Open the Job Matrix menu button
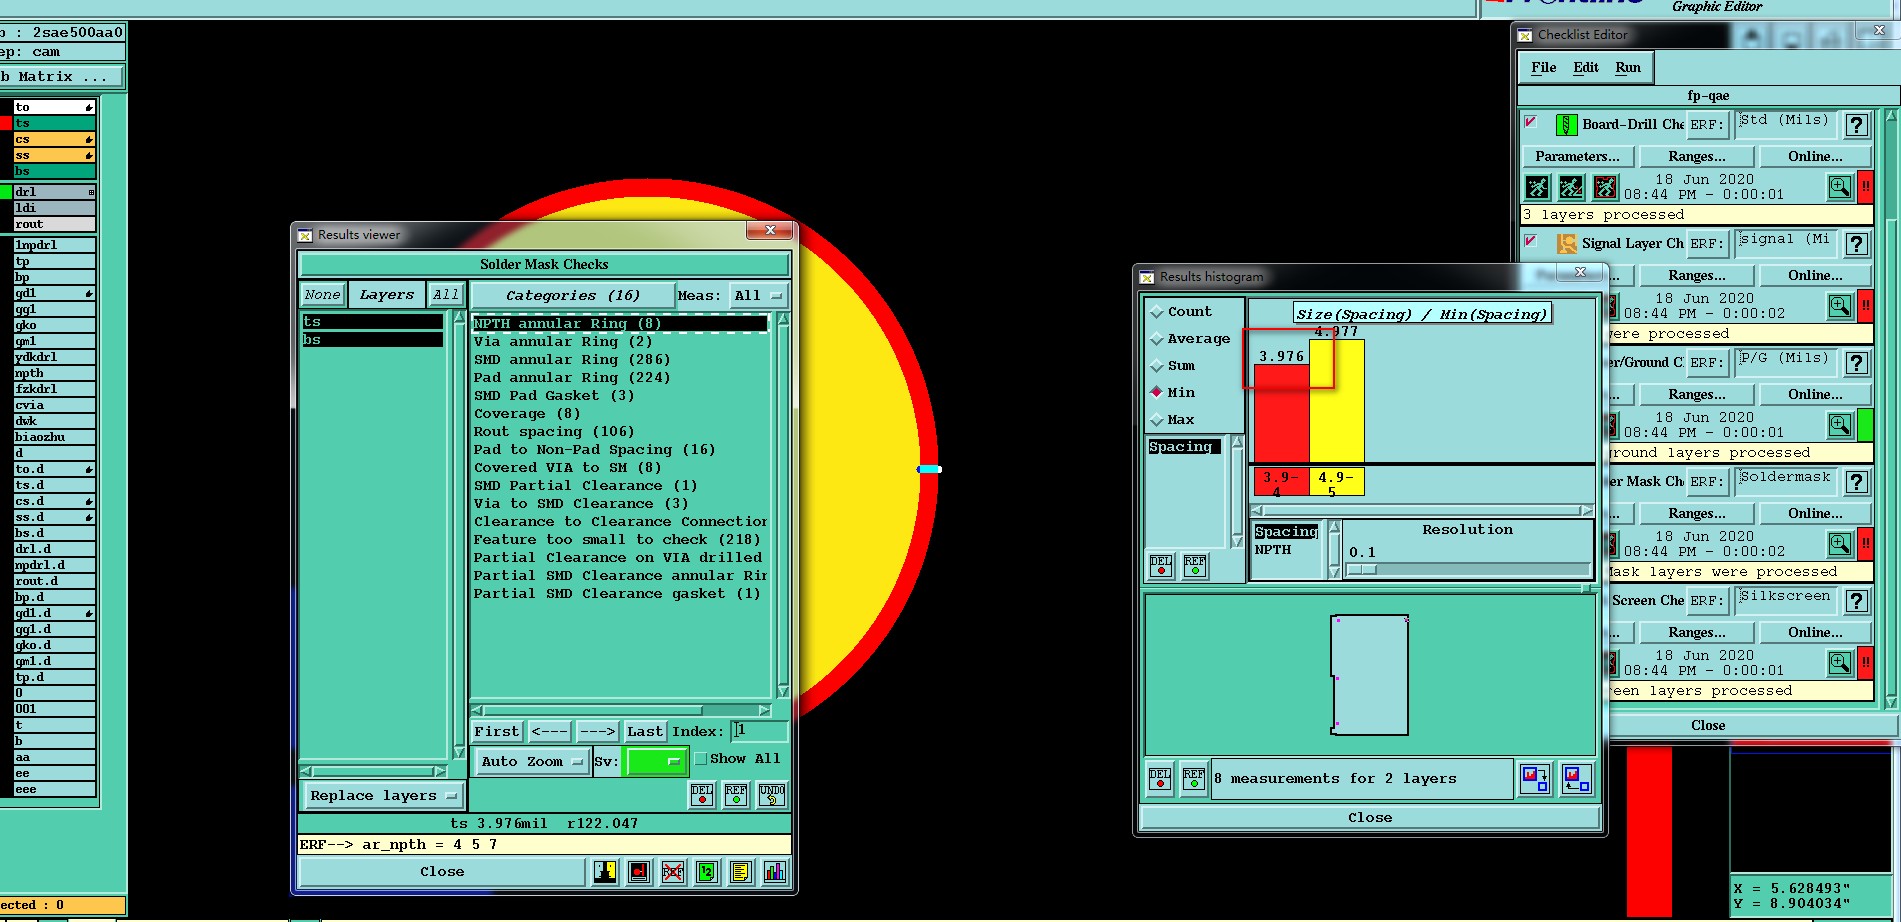1901x922 pixels. [62, 77]
